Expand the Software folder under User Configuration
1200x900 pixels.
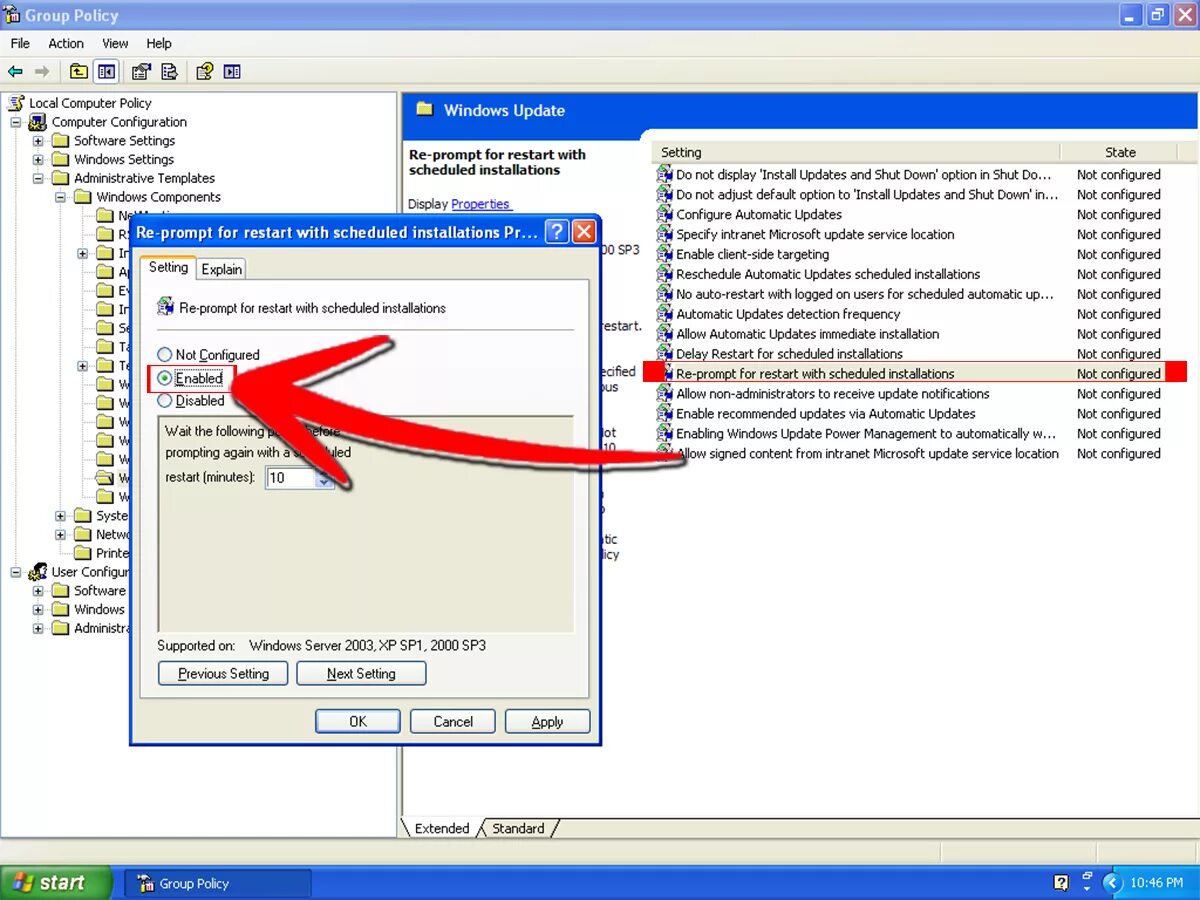click(x=38, y=591)
